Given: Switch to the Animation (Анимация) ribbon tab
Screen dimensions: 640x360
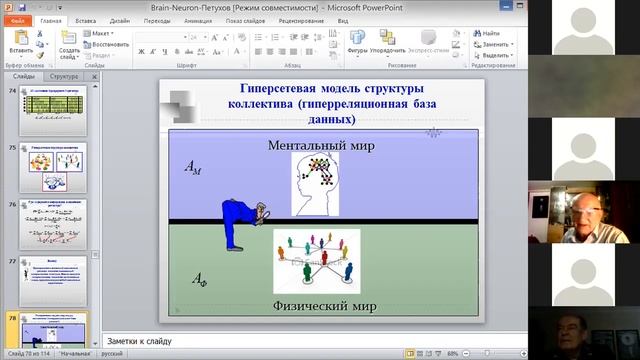Looking at the screenshot, I should pos(198,21).
